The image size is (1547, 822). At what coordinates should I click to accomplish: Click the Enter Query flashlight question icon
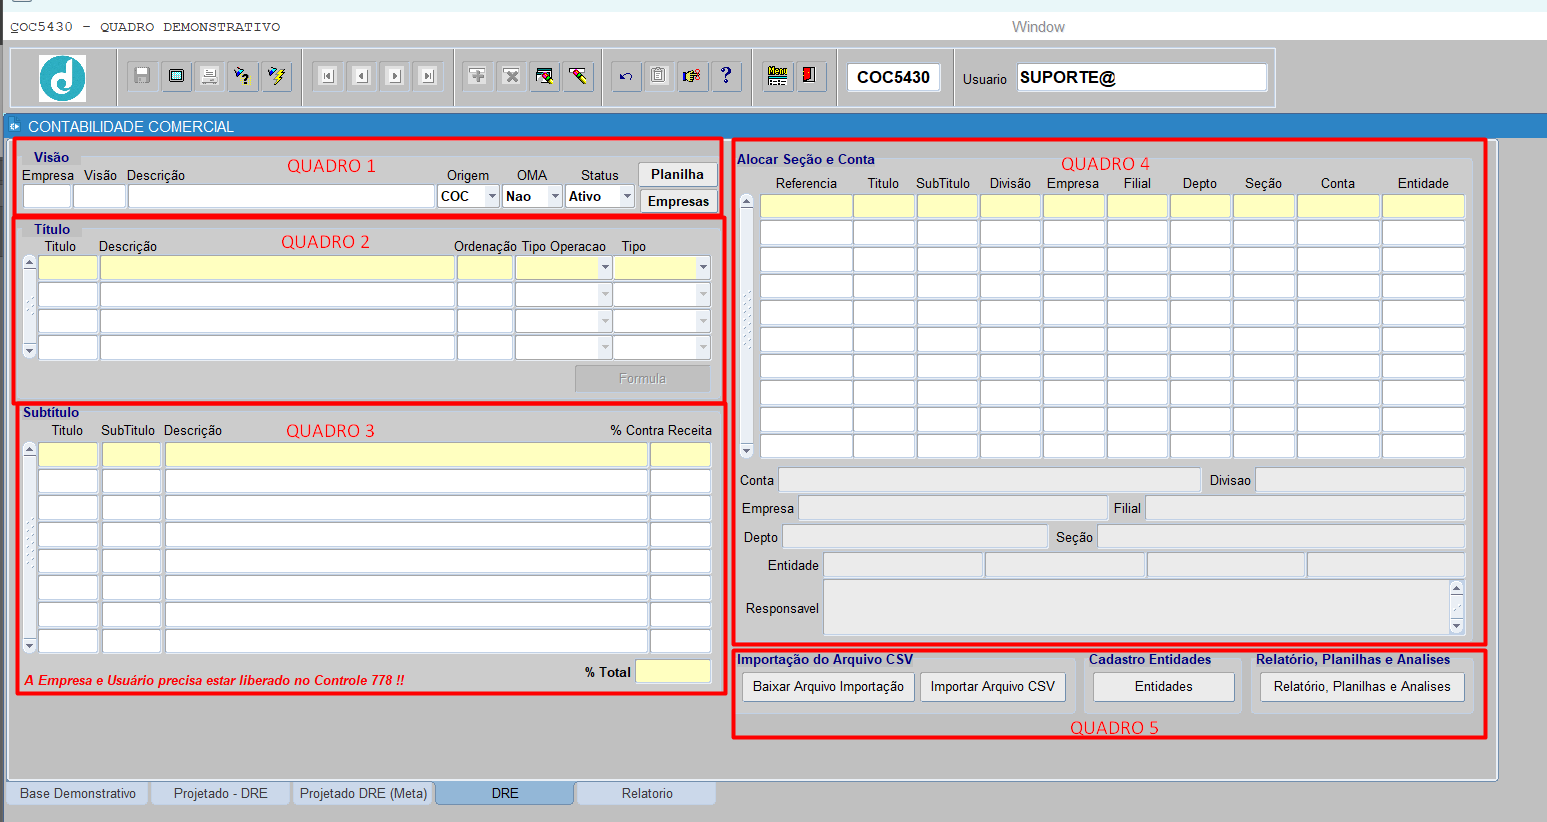pos(243,76)
